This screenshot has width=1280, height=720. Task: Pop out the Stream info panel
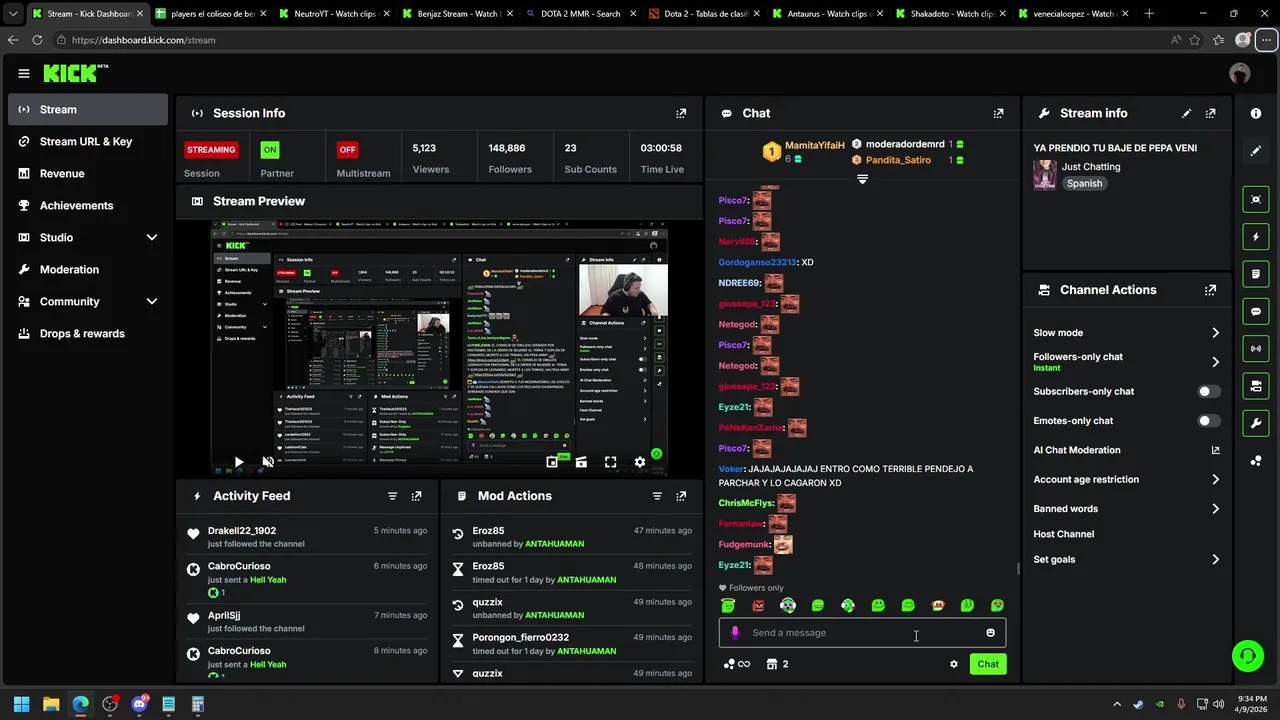1210,113
